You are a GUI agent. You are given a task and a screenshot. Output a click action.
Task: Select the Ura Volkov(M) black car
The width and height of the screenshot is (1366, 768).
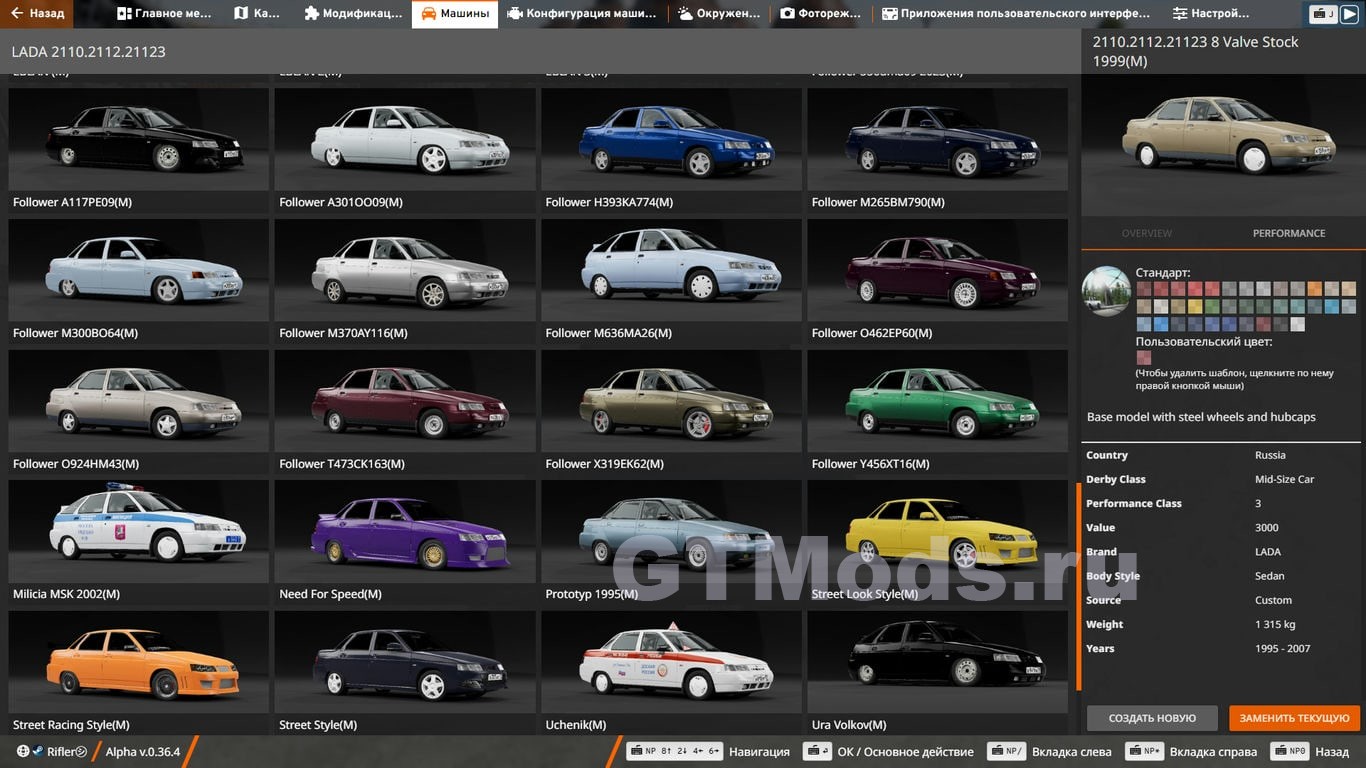(938, 673)
